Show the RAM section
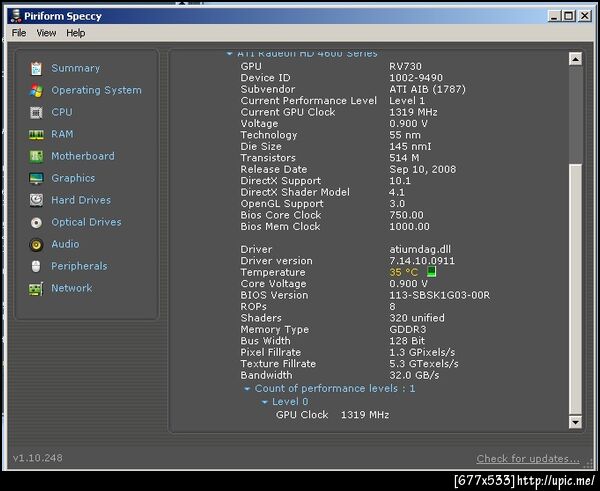Image resolution: width=600 pixels, height=491 pixels. click(x=62, y=134)
